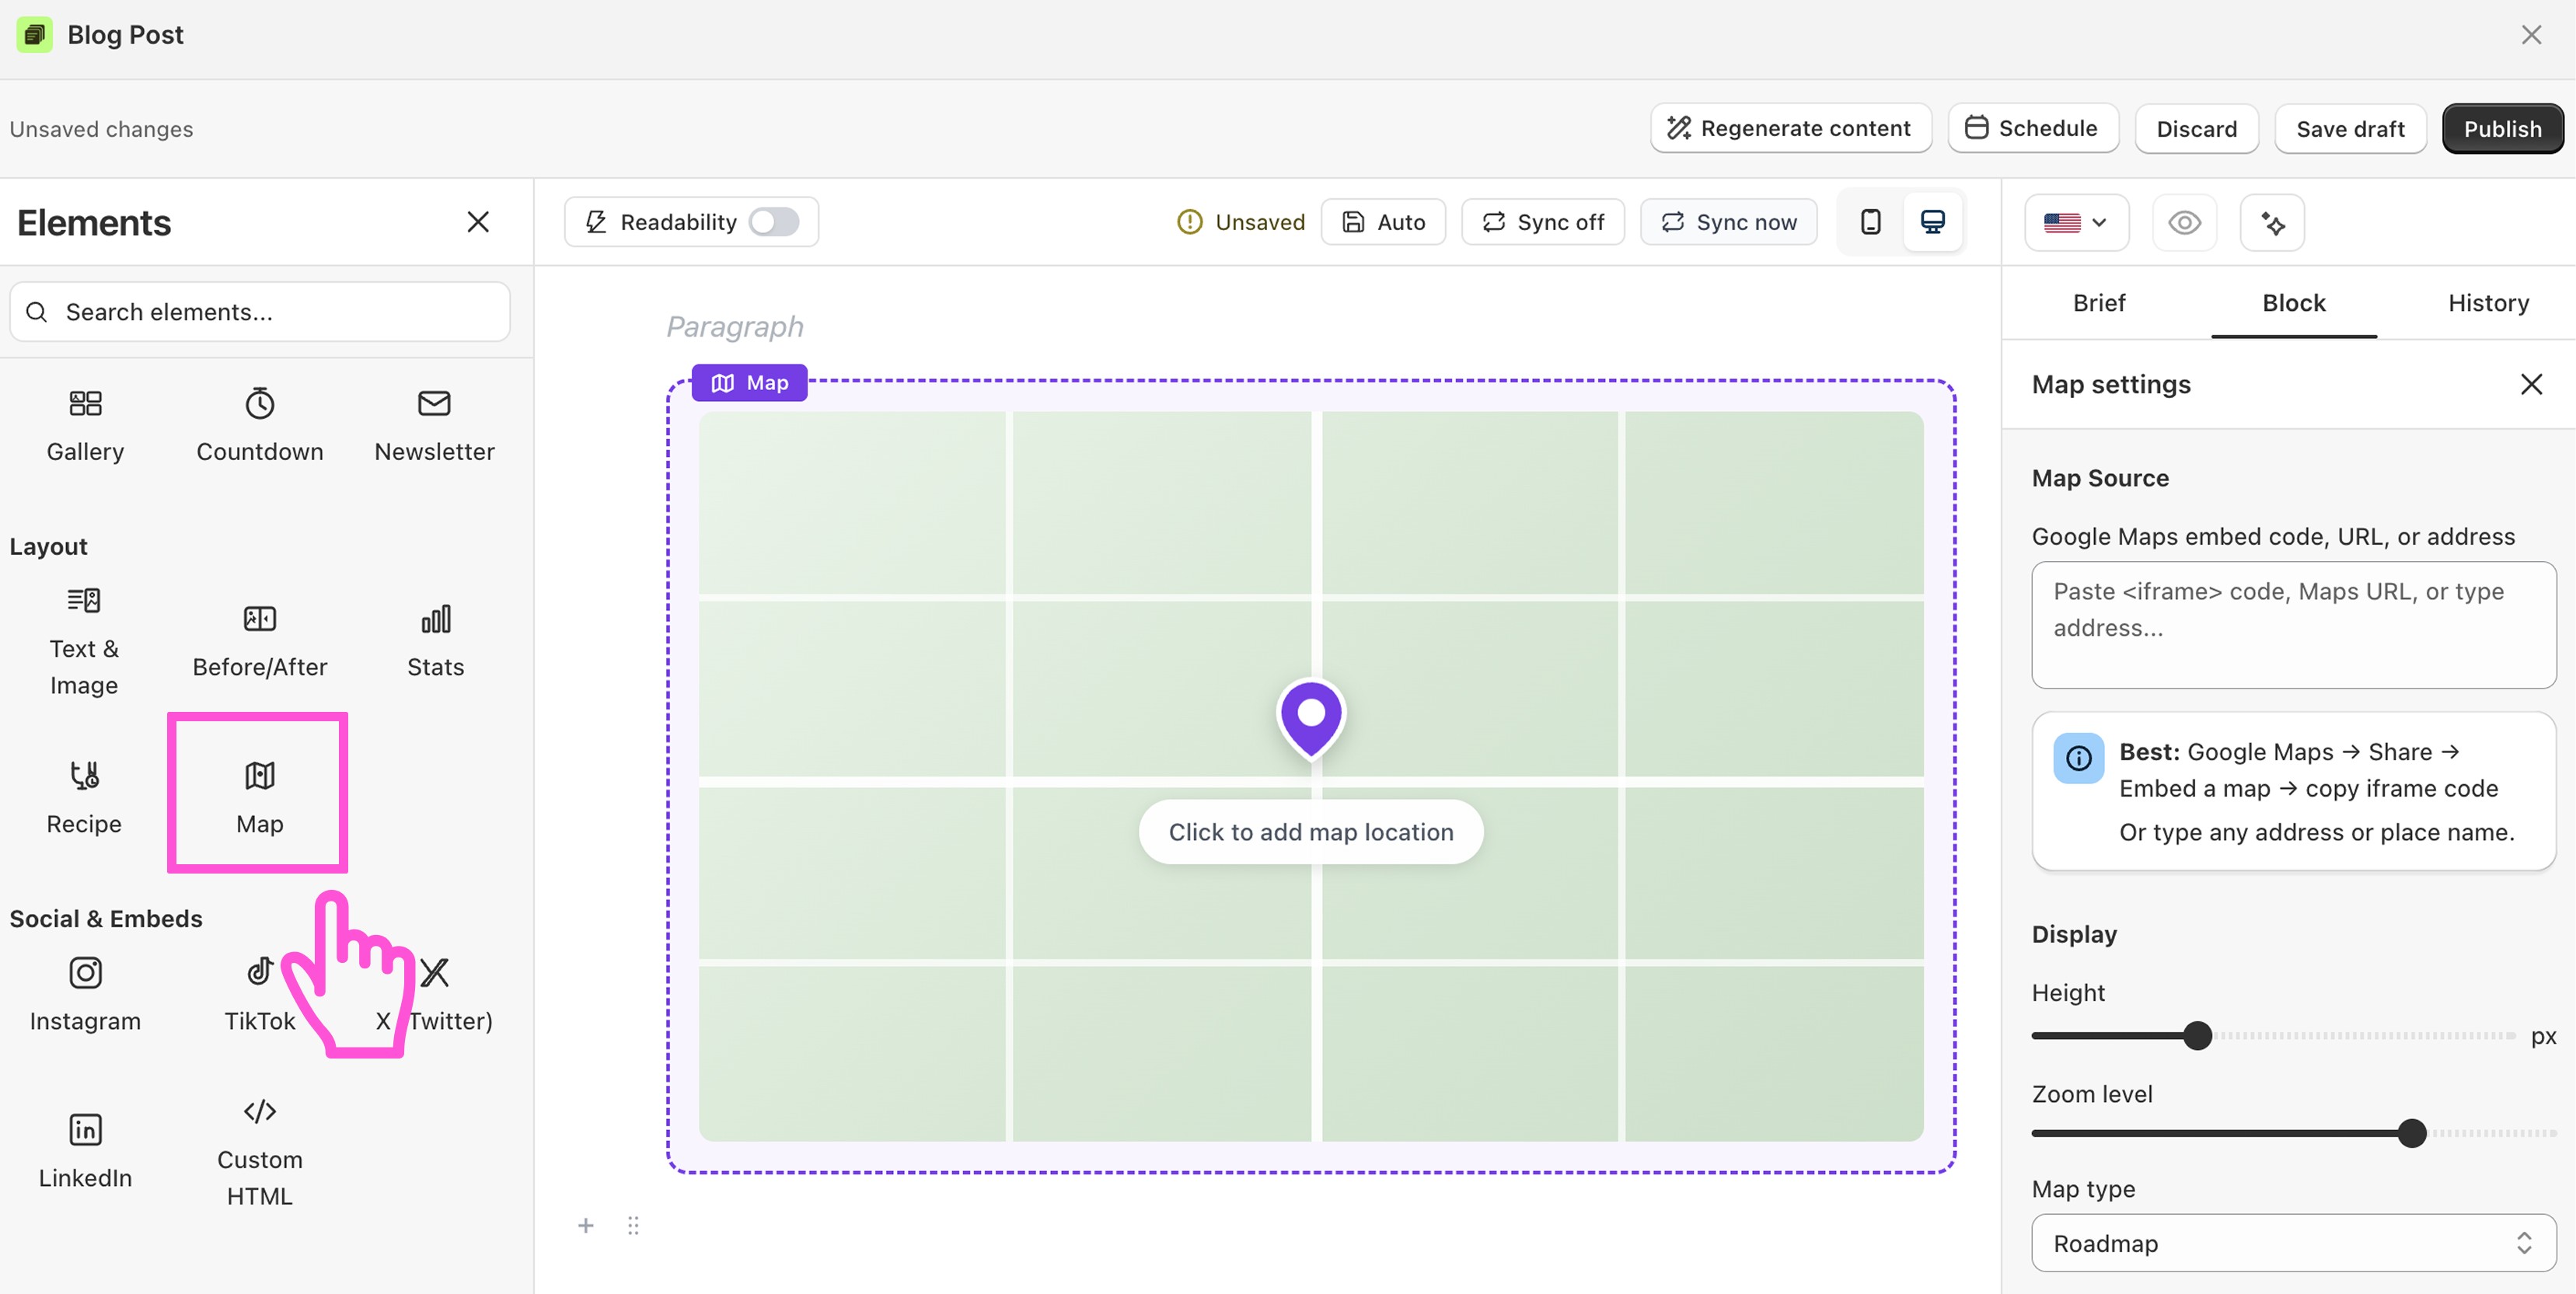The width and height of the screenshot is (2576, 1294).
Task: Click Sync now
Action: tap(1728, 222)
